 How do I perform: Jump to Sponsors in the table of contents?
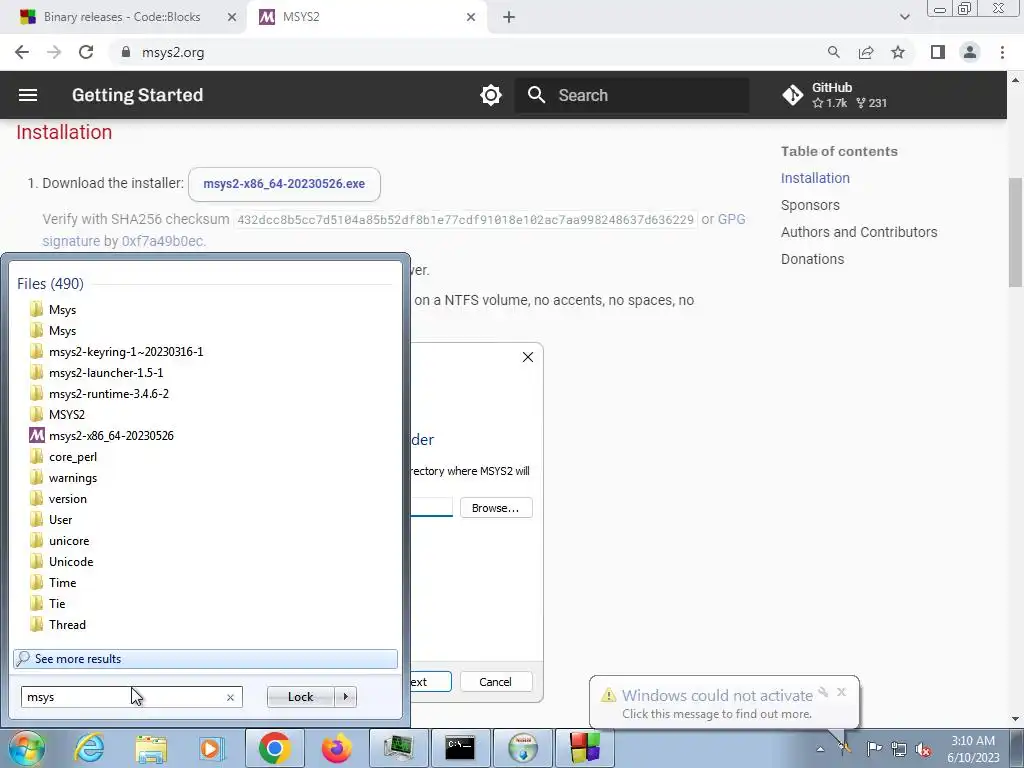pyautogui.click(x=810, y=205)
